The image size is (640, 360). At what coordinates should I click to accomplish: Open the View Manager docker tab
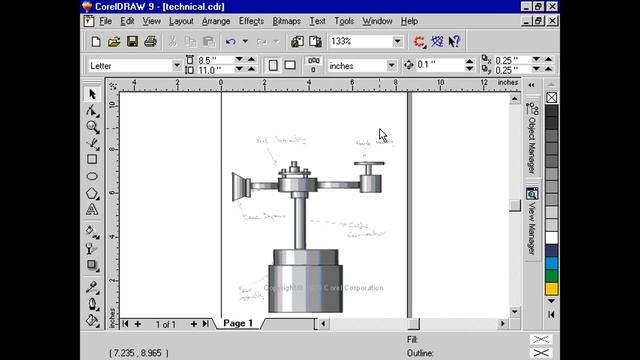[x=532, y=221]
